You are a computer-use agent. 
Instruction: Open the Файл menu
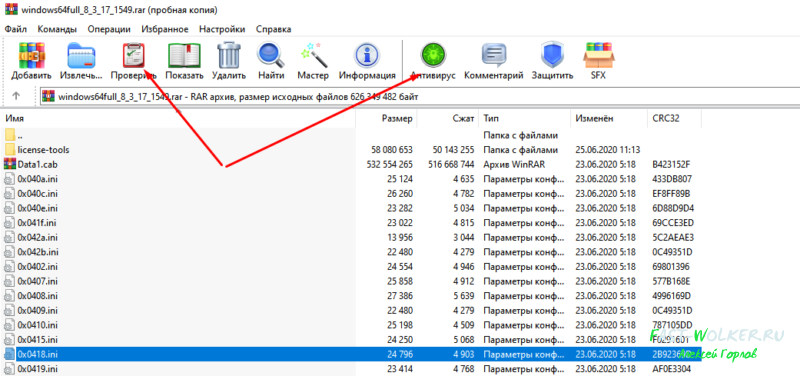click(16, 29)
